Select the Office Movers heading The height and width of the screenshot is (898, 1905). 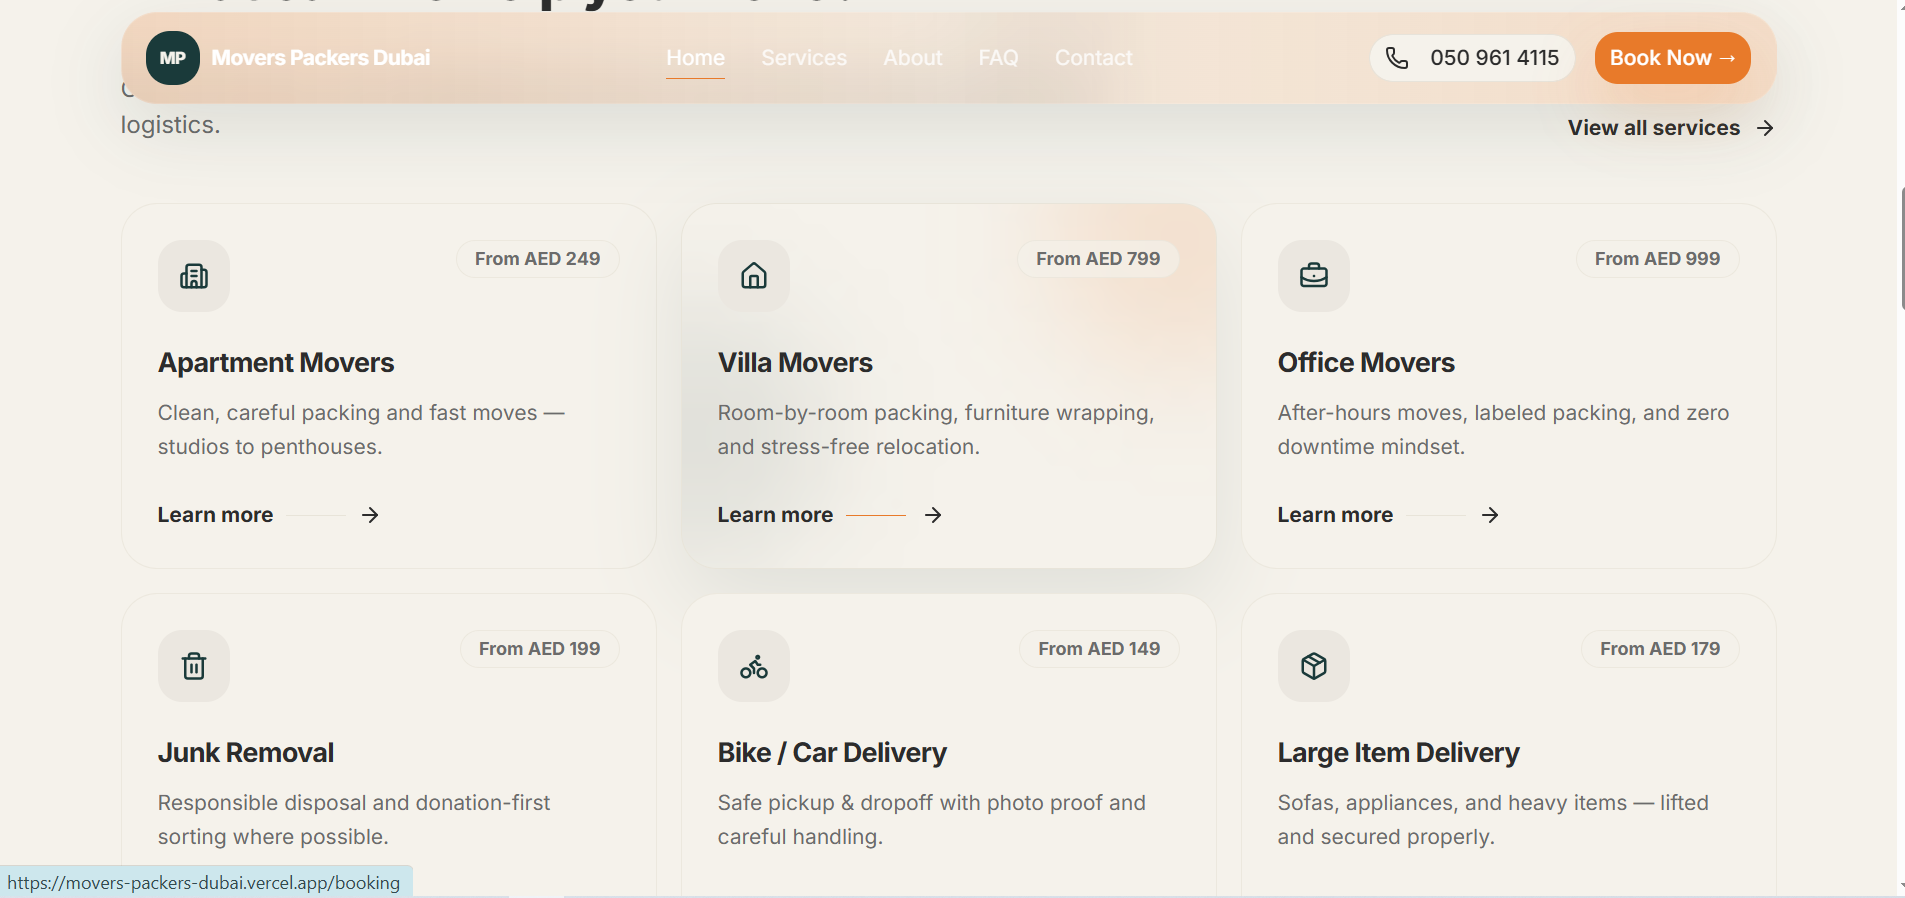coord(1366,362)
